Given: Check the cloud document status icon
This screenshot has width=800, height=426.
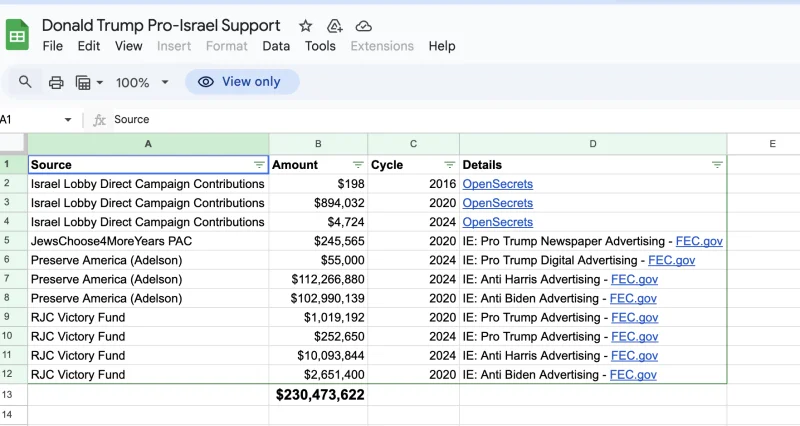Looking at the screenshot, I should [363, 26].
